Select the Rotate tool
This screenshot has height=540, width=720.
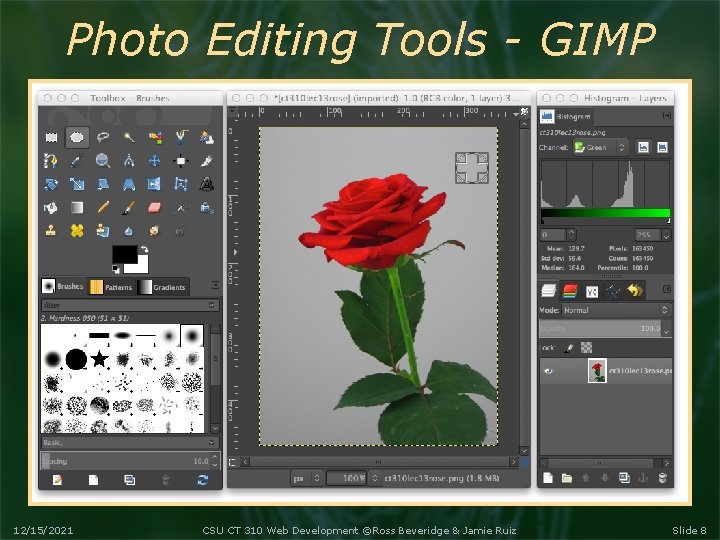tap(51, 184)
